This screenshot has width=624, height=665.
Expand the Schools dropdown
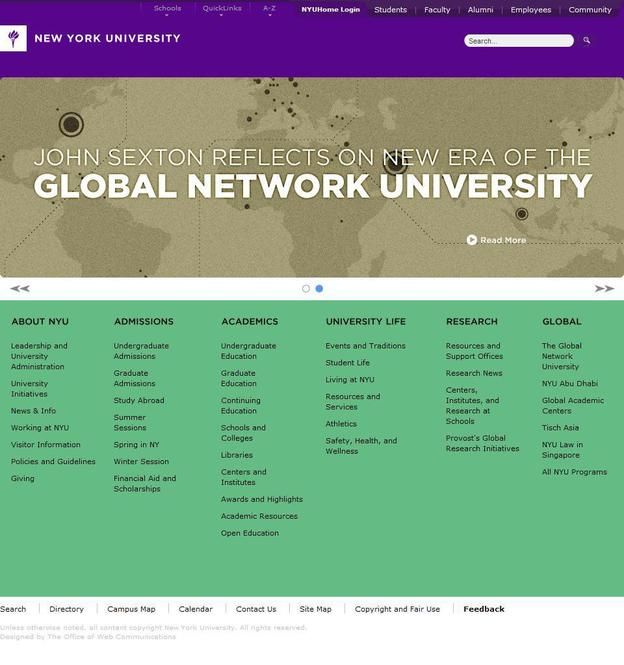167,8
